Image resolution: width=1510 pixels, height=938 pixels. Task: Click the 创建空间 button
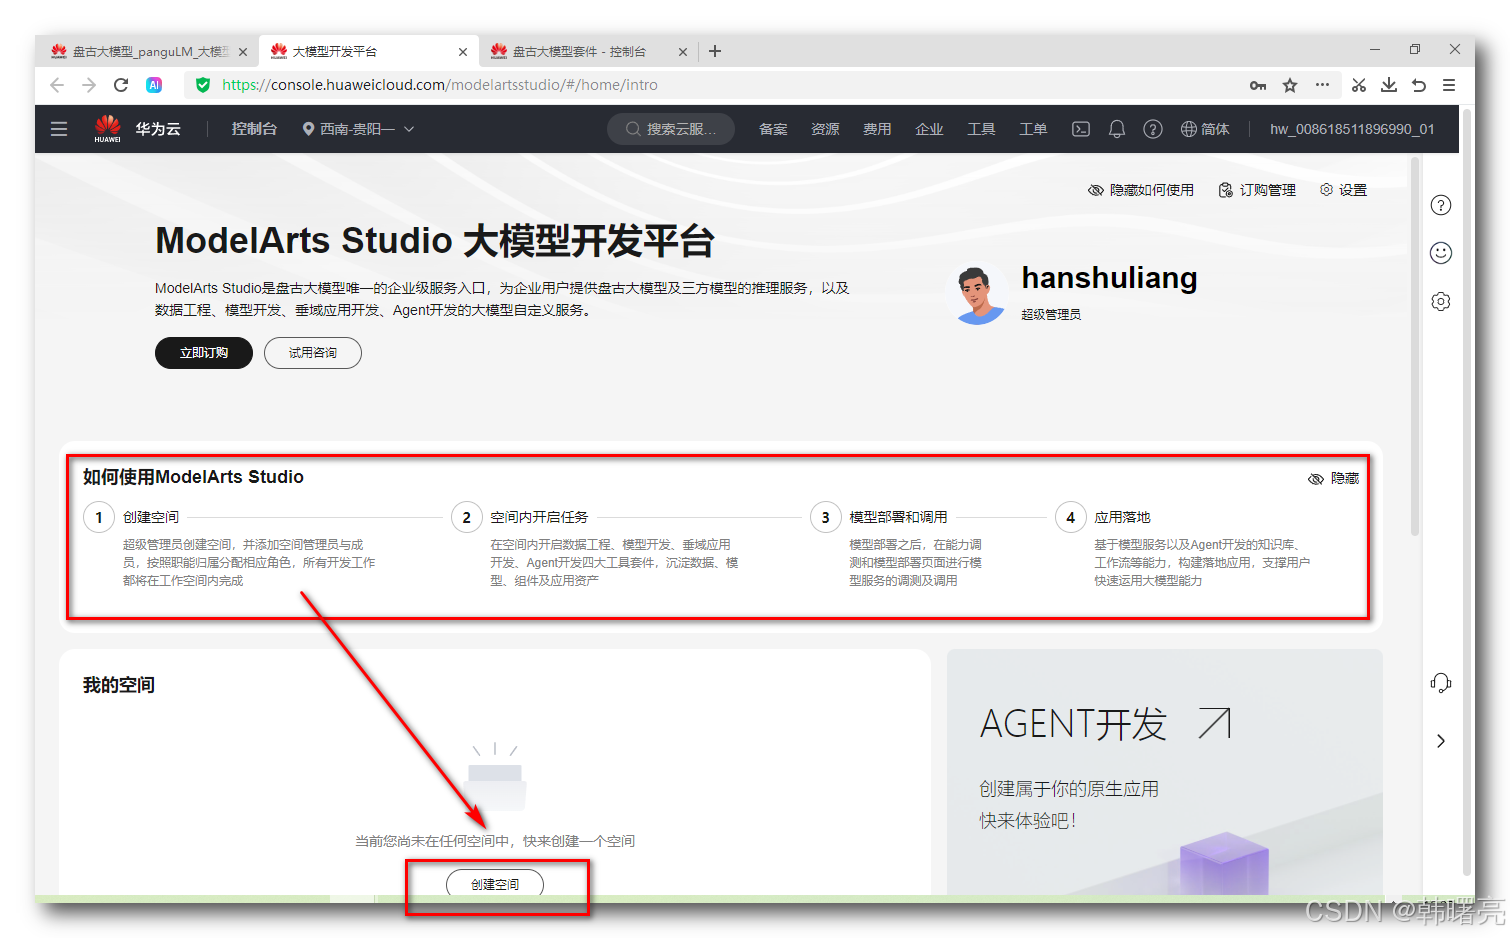pyautogui.click(x=495, y=884)
